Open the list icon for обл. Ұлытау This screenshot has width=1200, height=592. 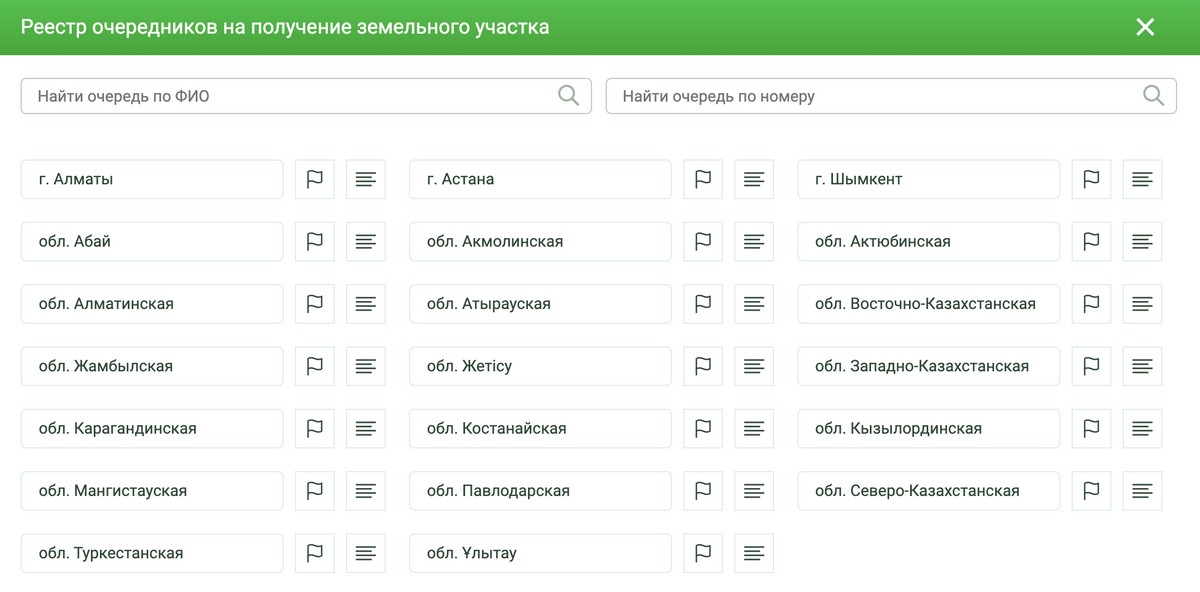coord(754,553)
